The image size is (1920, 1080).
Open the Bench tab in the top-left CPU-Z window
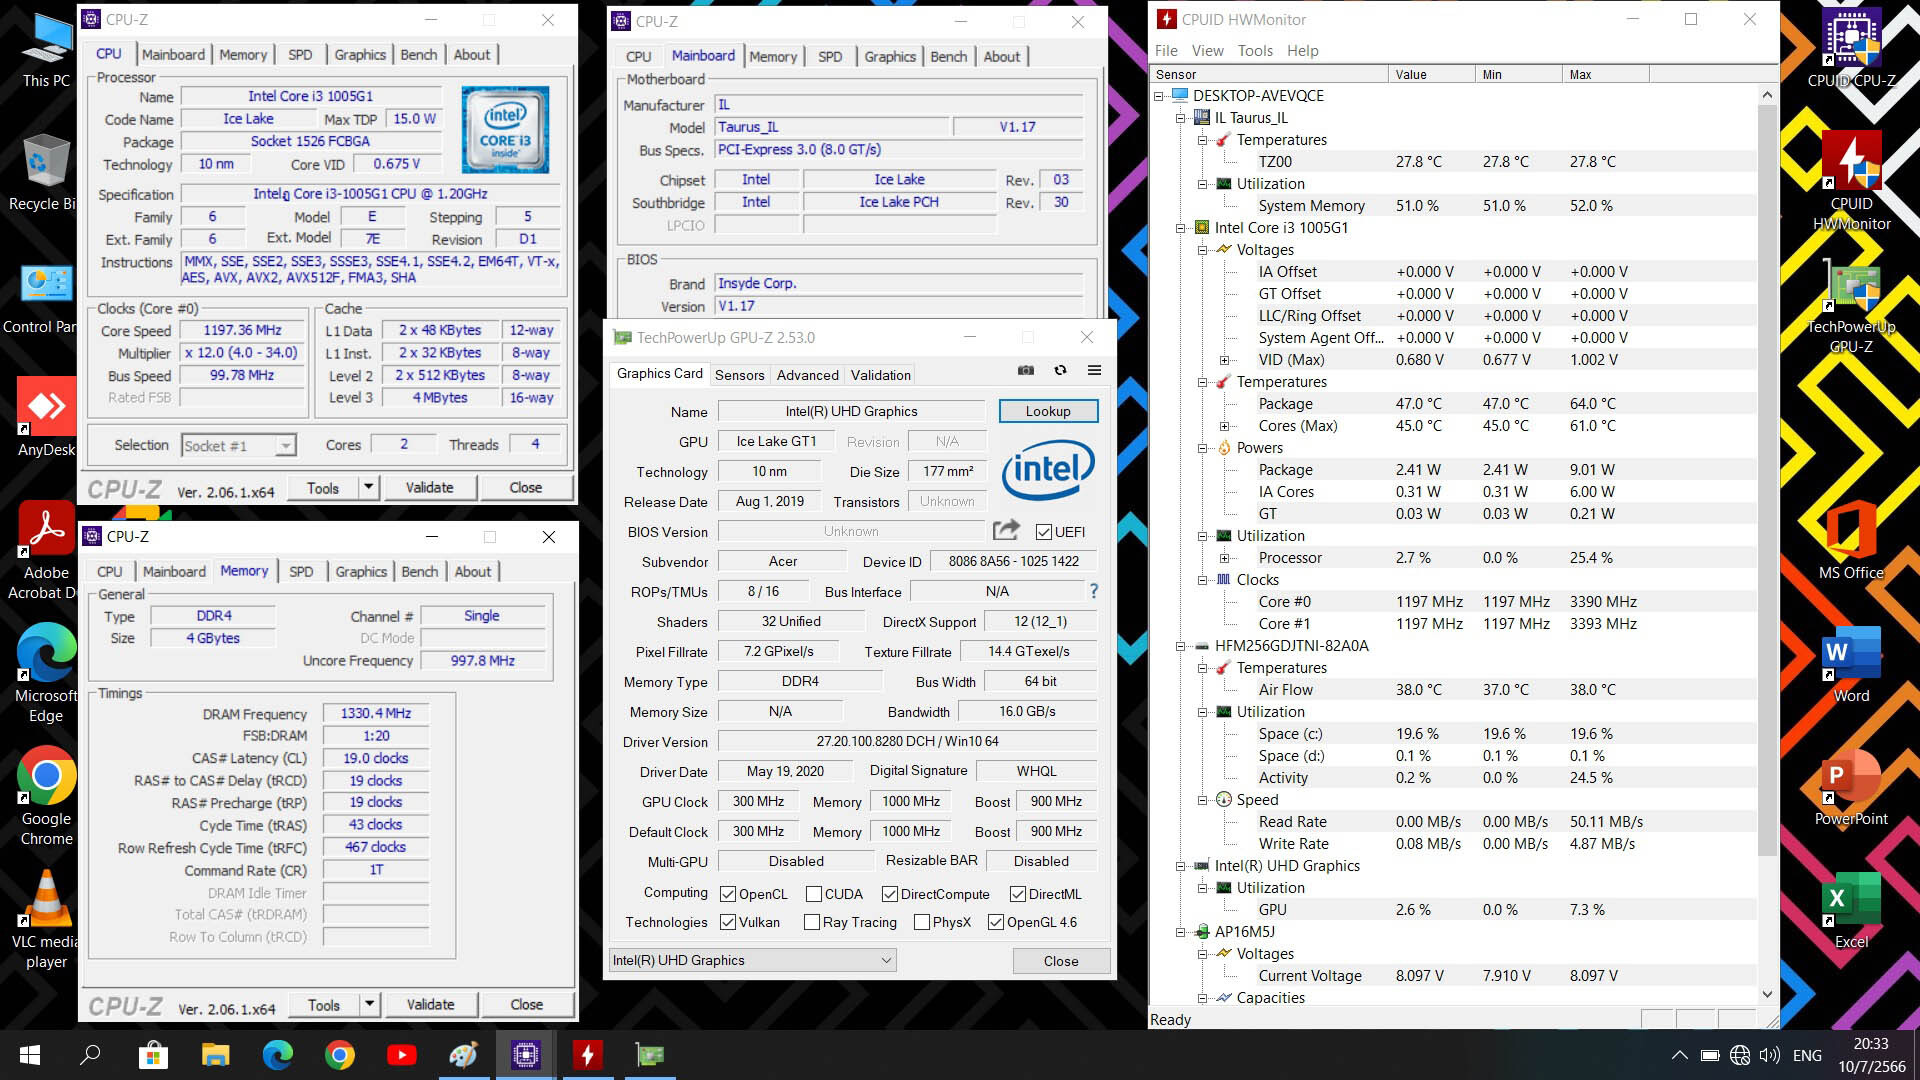418,55
